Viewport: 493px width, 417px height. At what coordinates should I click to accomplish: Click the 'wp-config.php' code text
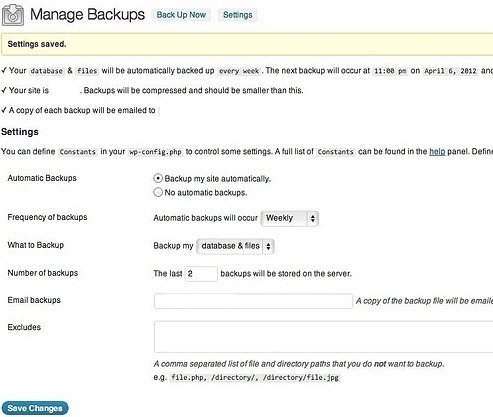click(155, 152)
